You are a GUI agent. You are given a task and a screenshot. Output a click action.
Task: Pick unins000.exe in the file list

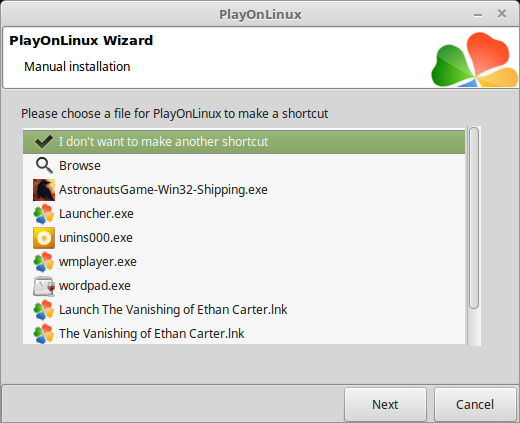[244, 238]
